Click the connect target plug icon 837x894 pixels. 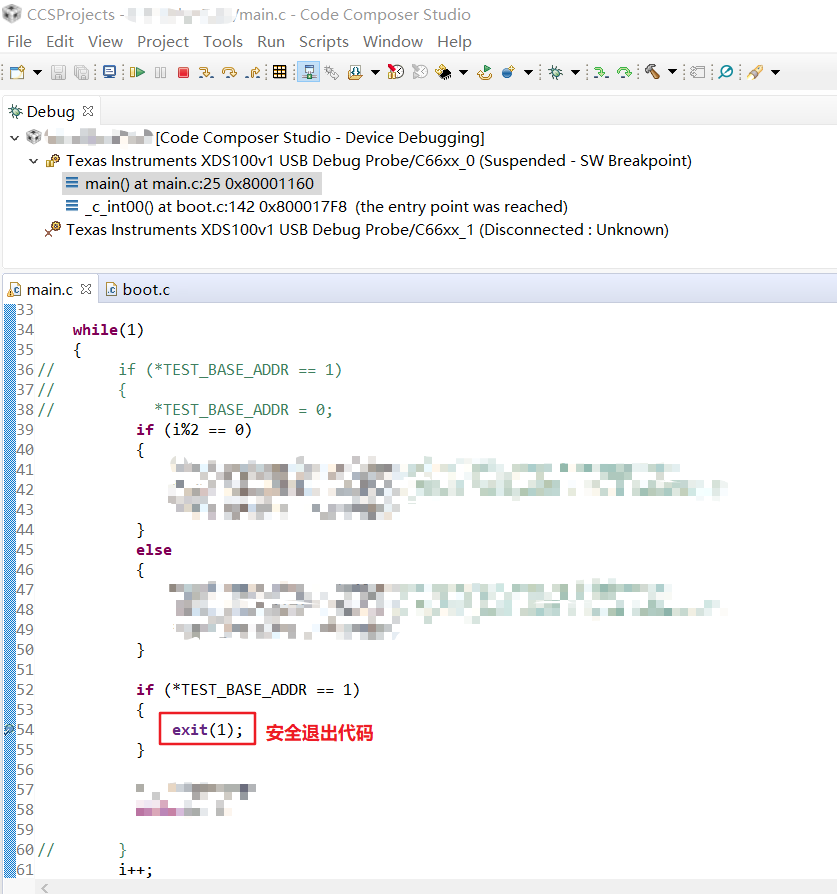[331, 72]
